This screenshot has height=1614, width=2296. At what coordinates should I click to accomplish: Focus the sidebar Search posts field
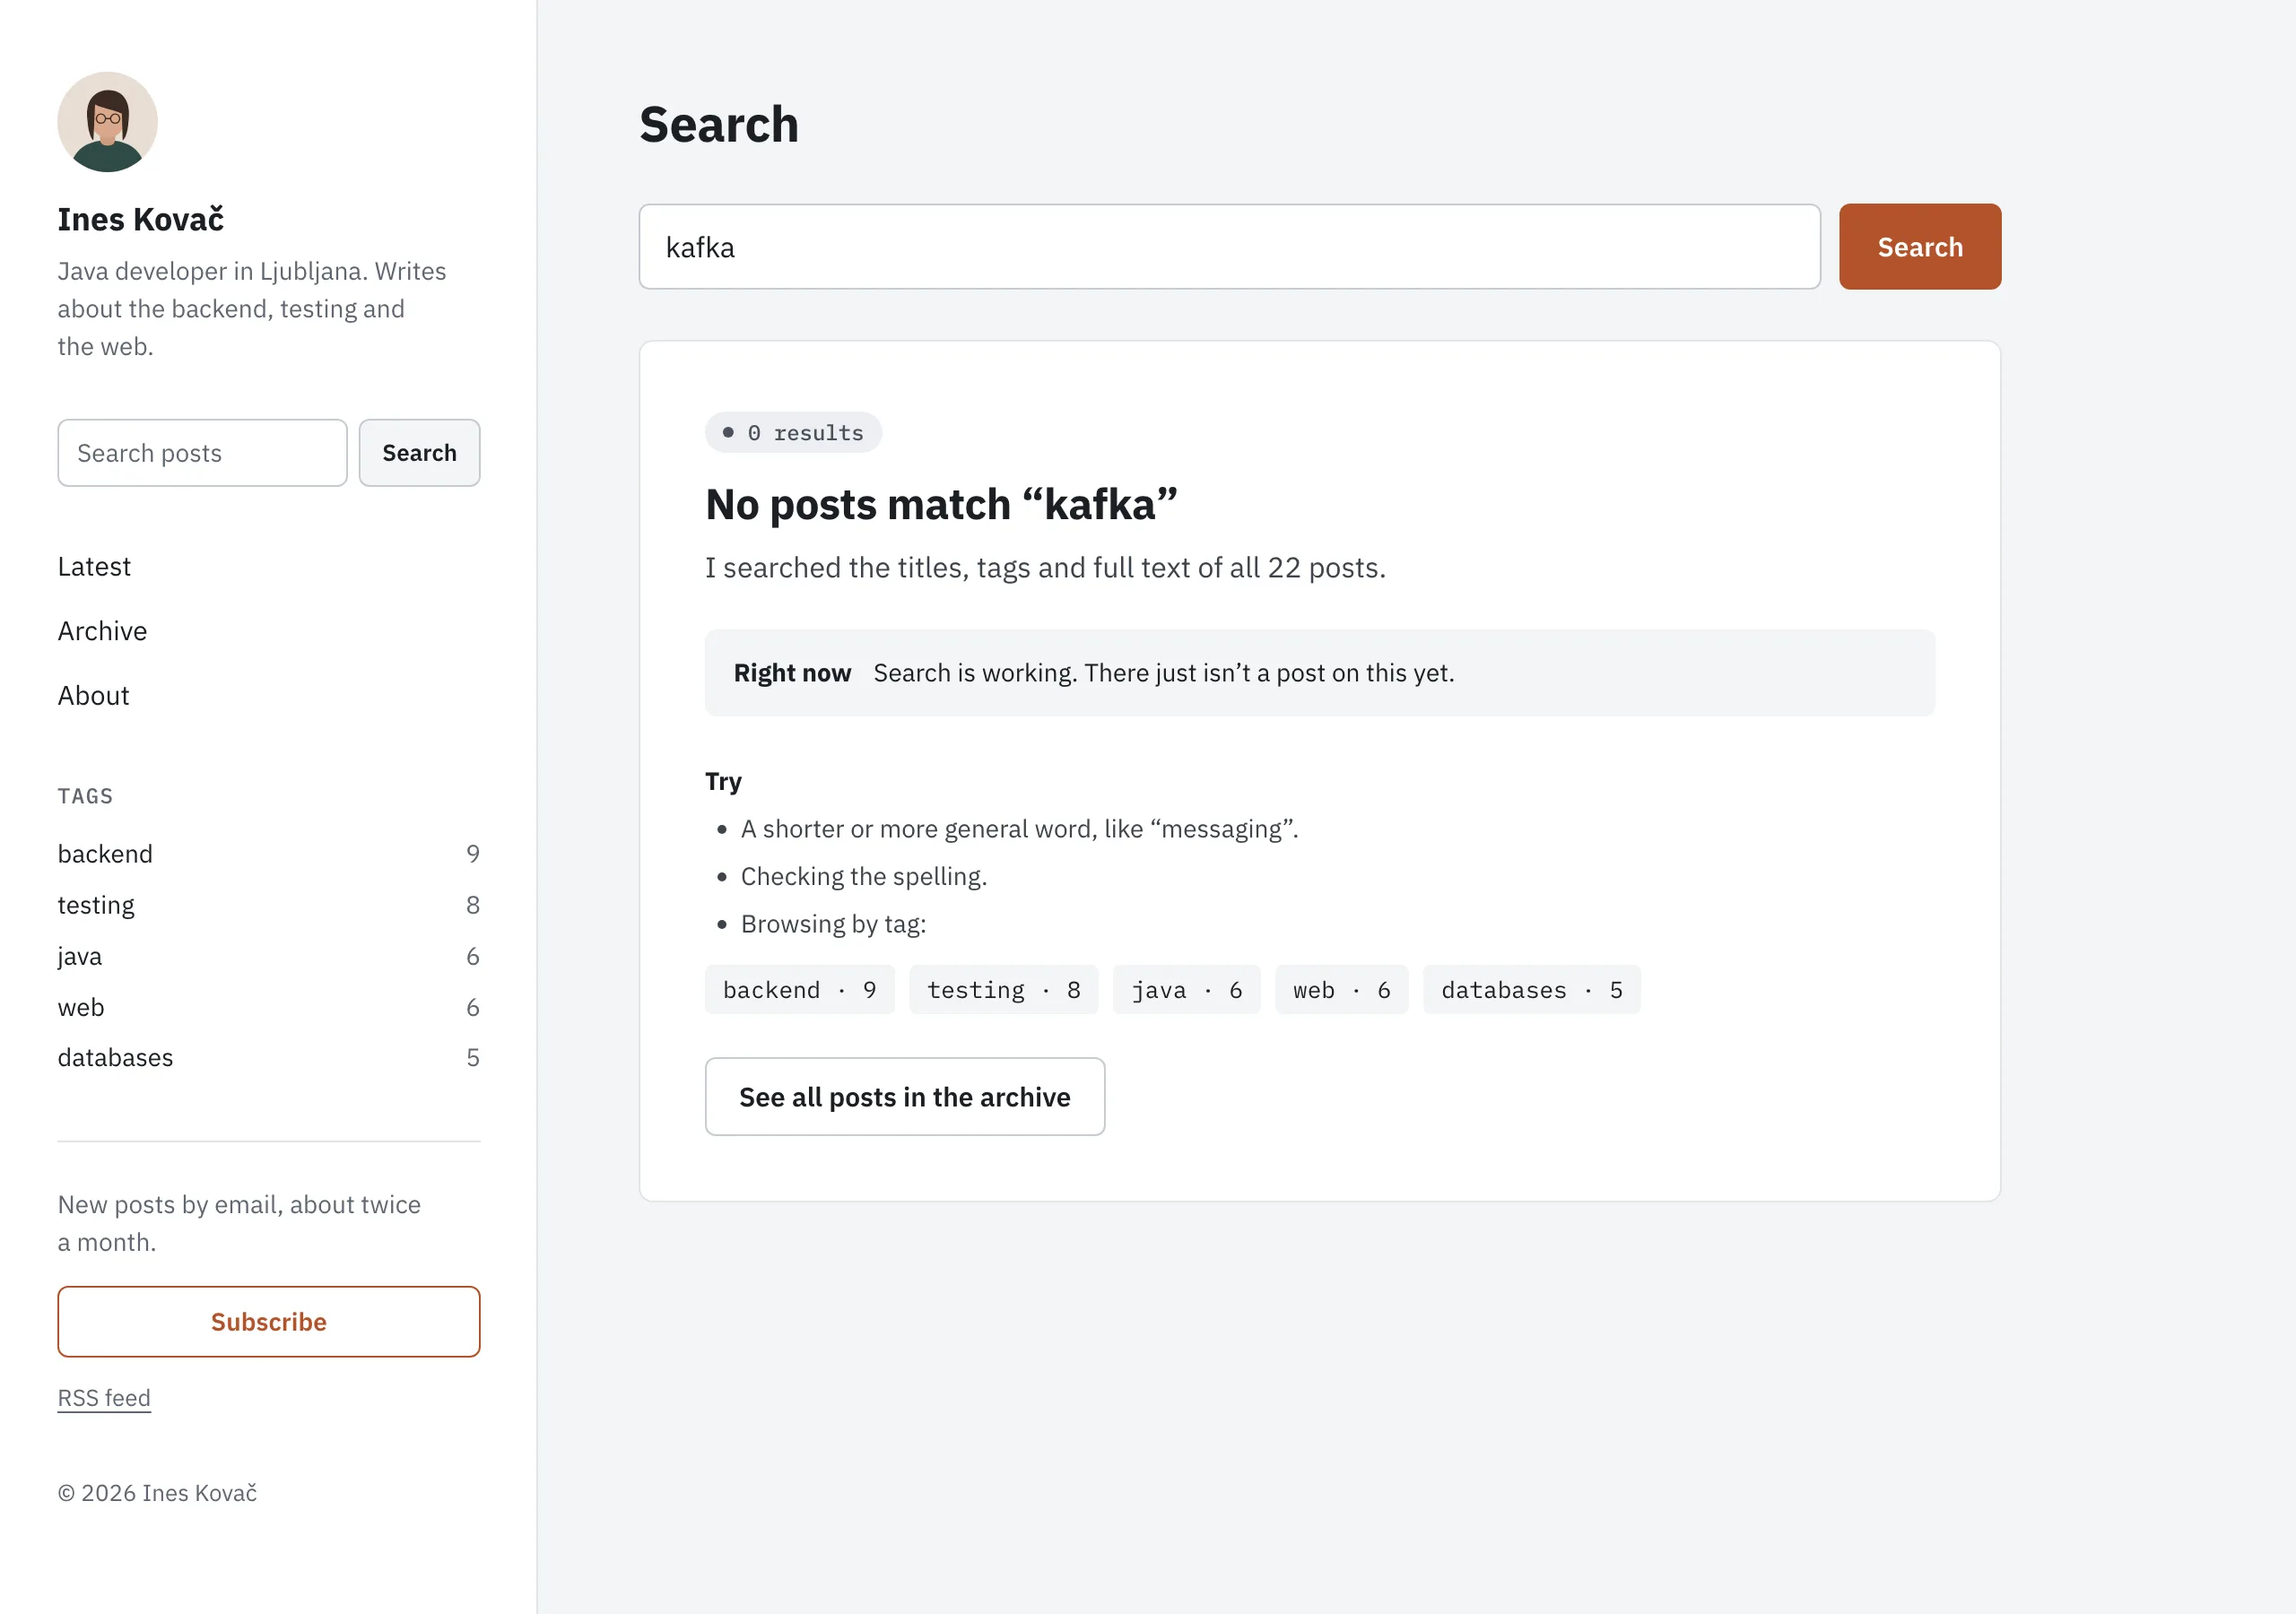click(x=202, y=453)
